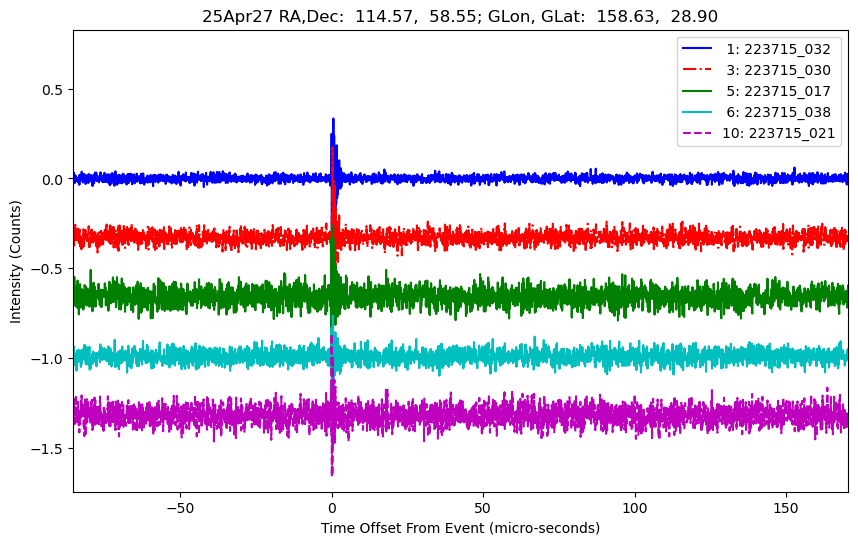The image size is (858, 545).
Task: Click the y-axis tick label 0.0
Action: coord(54,179)
